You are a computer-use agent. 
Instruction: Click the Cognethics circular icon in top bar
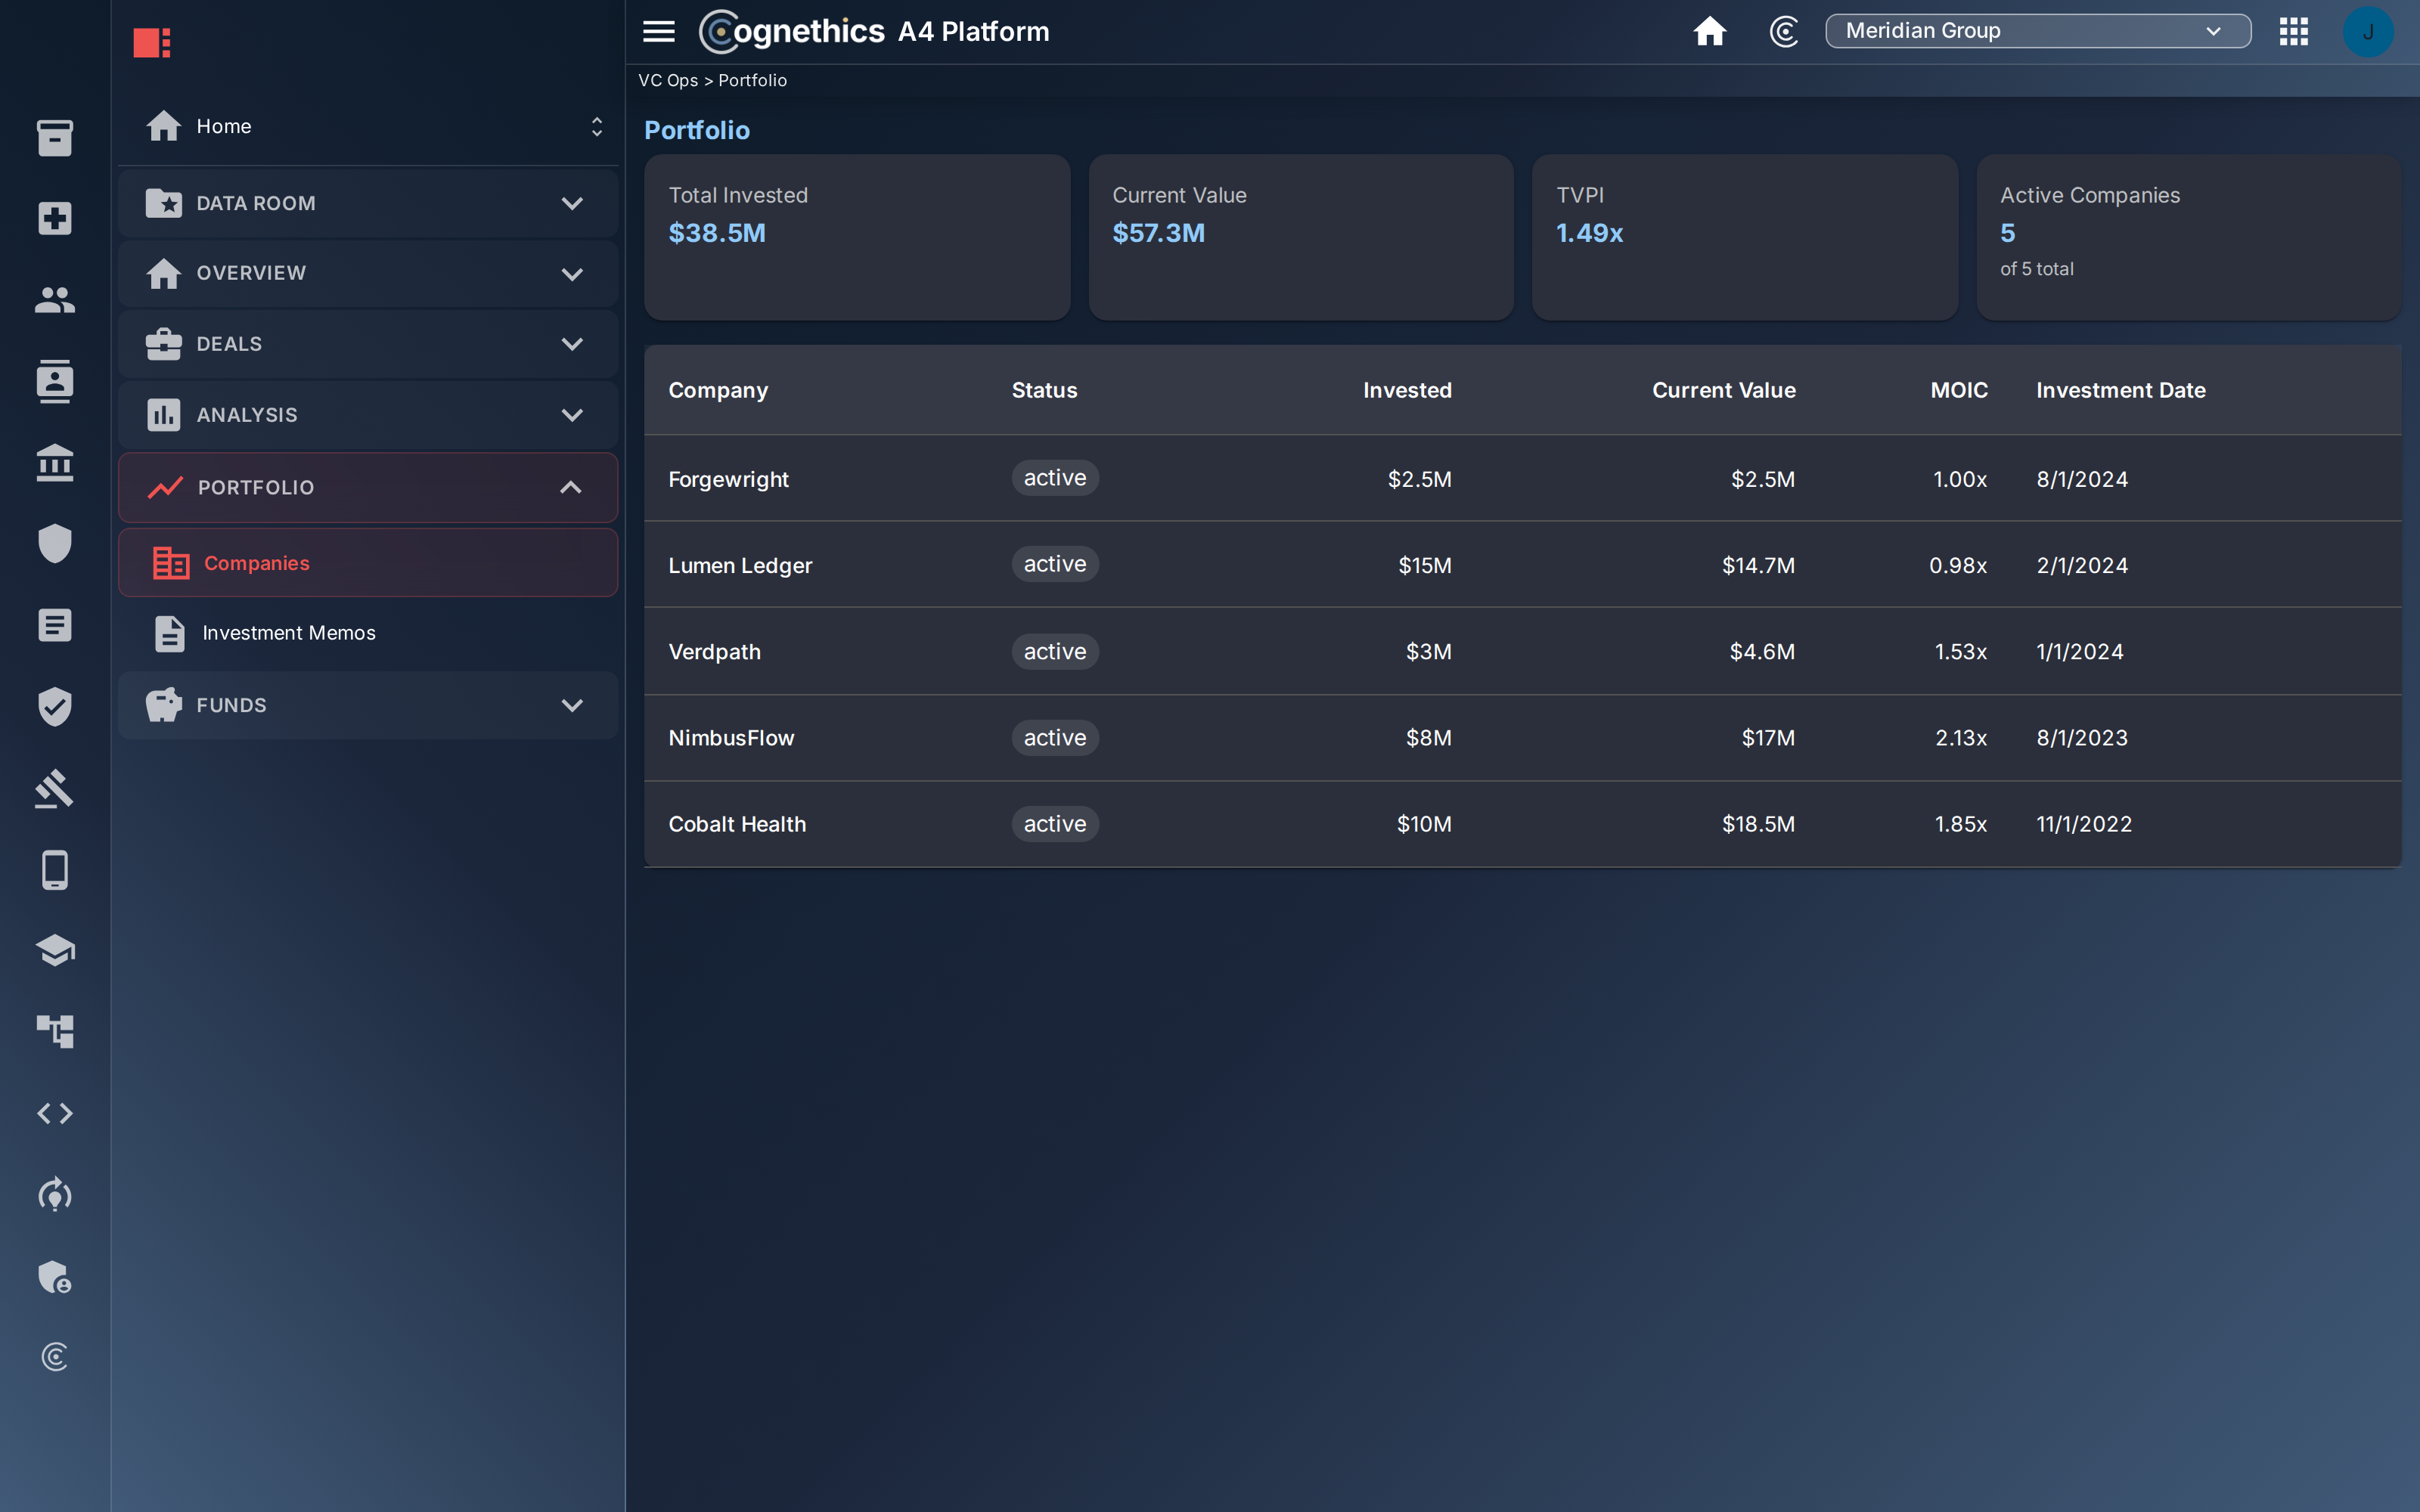click(x=1784, y=31)
